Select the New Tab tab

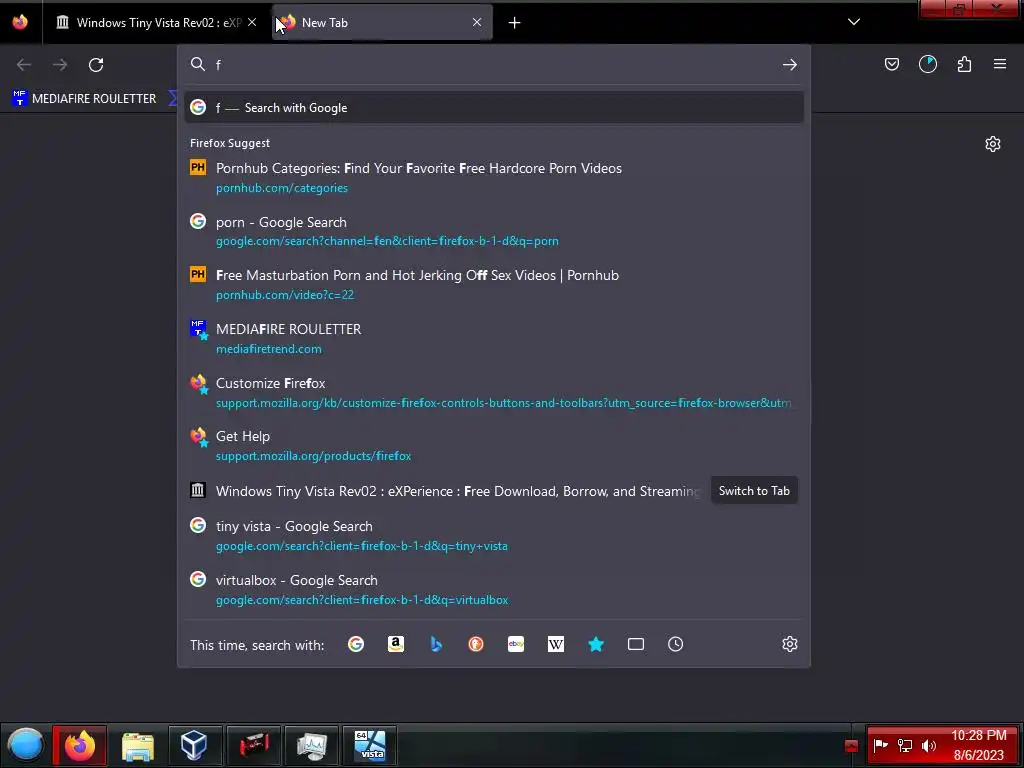tap(382, 22)
